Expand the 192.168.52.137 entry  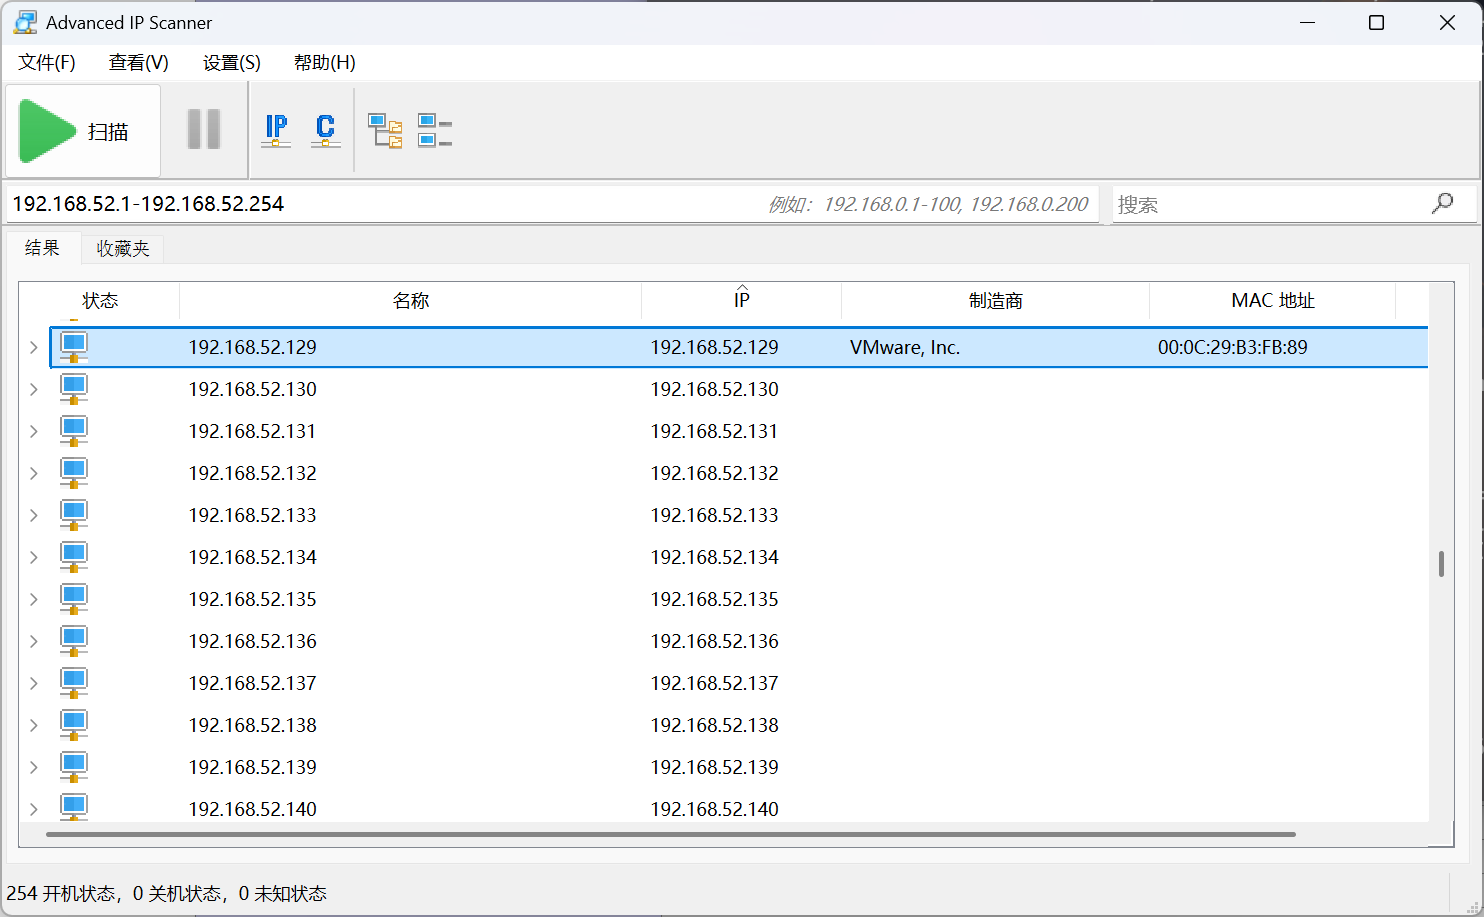pos(34,684)
